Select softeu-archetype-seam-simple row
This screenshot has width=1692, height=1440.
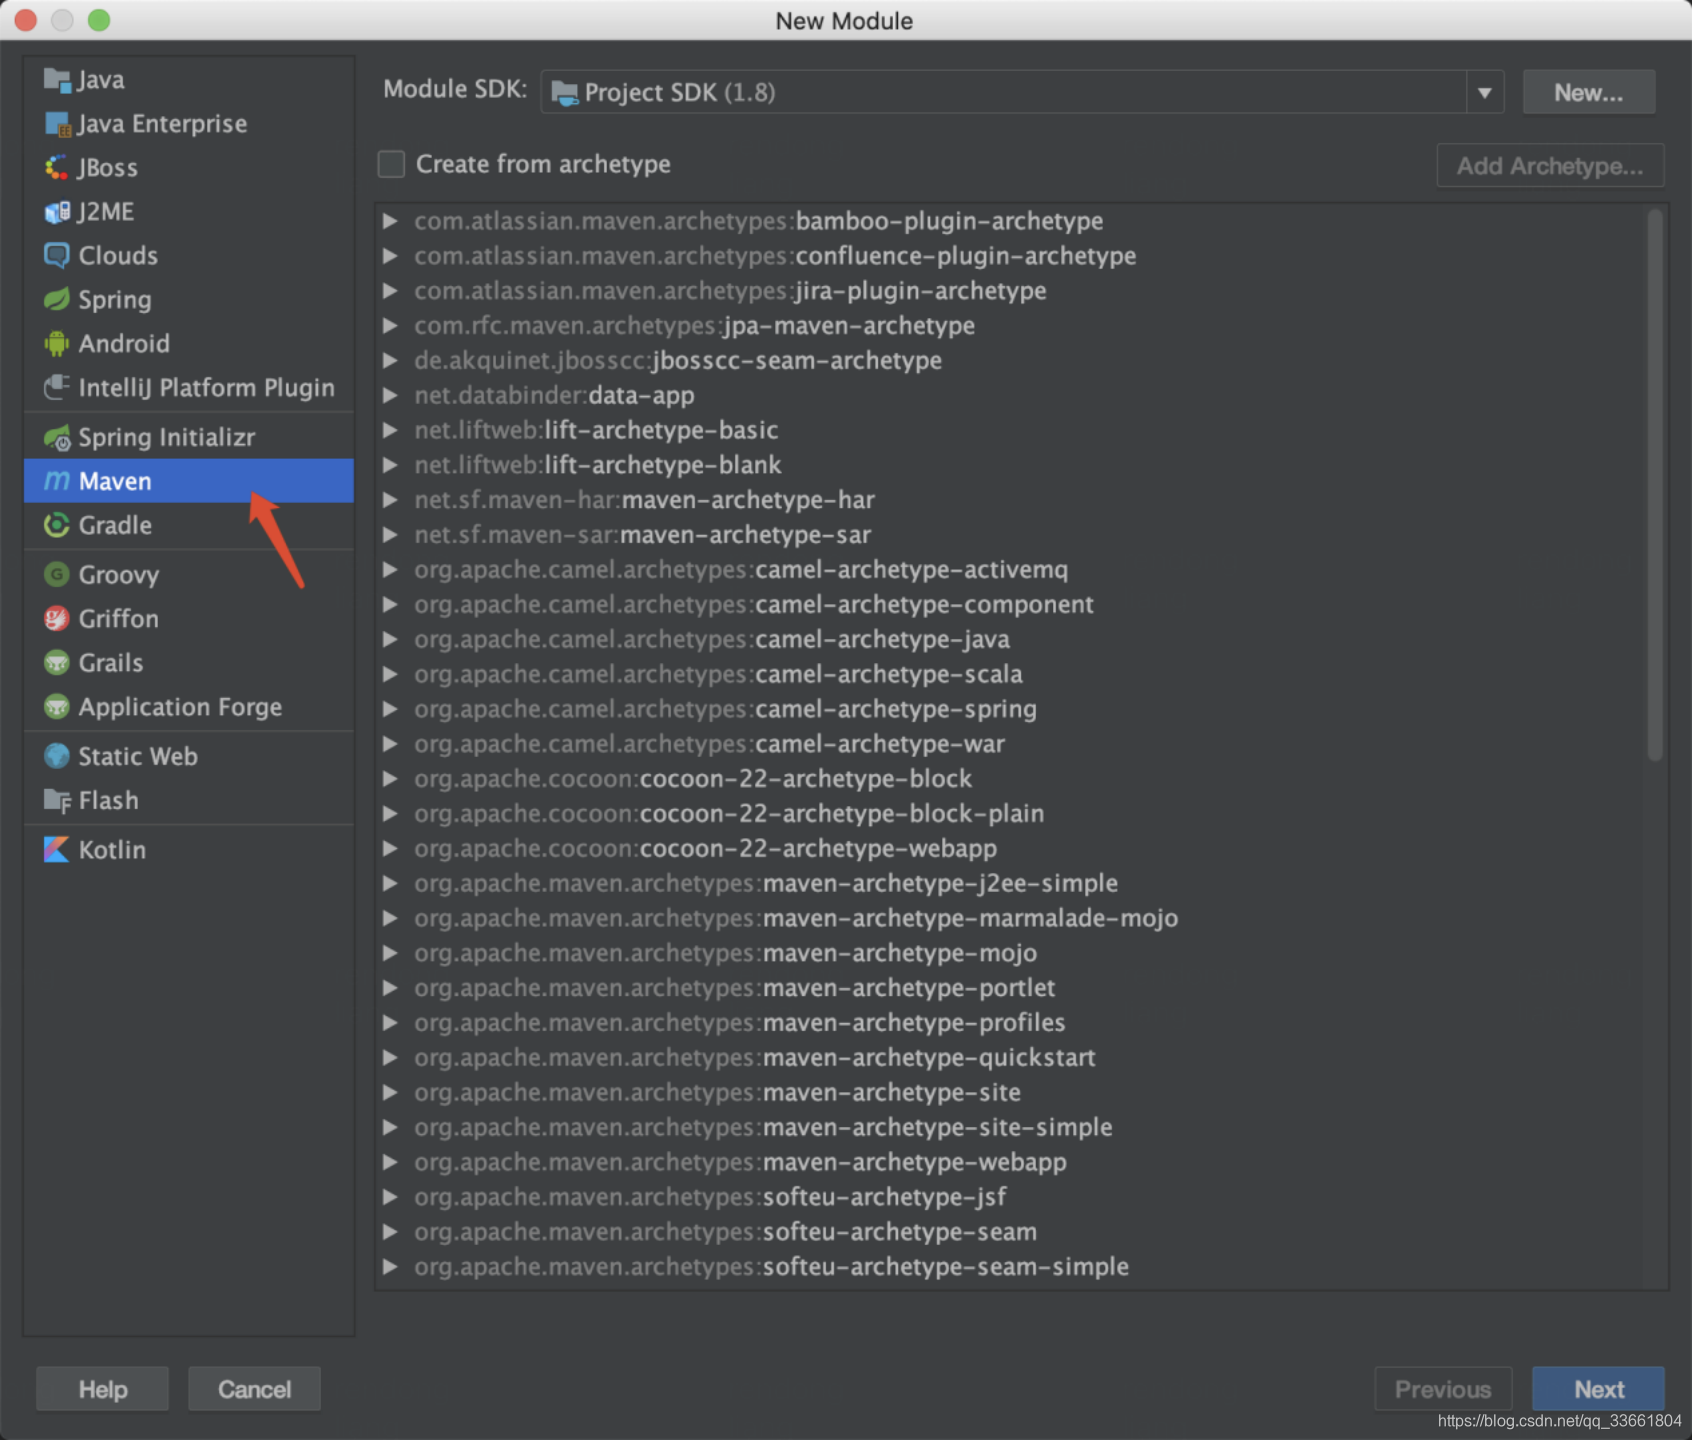click(x=1012, y=1267)
